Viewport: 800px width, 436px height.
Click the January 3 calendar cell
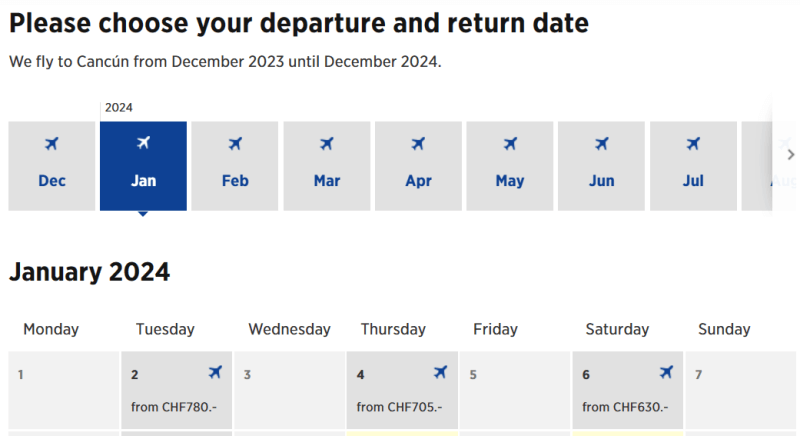pyautogui.click(x=289, y=390)
